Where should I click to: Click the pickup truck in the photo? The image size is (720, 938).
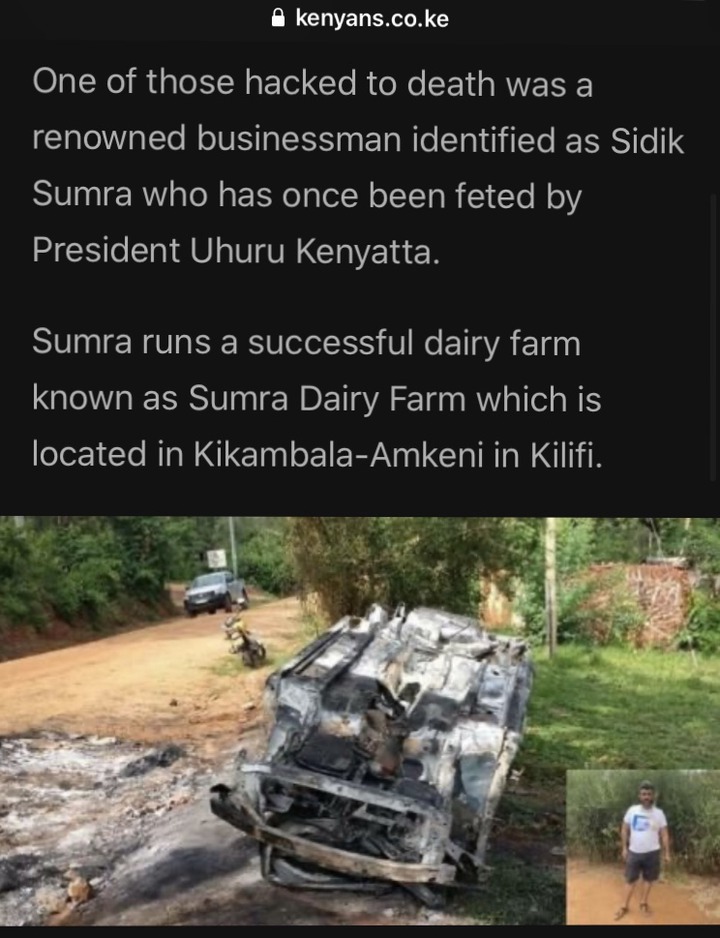(x=215, y=592)
